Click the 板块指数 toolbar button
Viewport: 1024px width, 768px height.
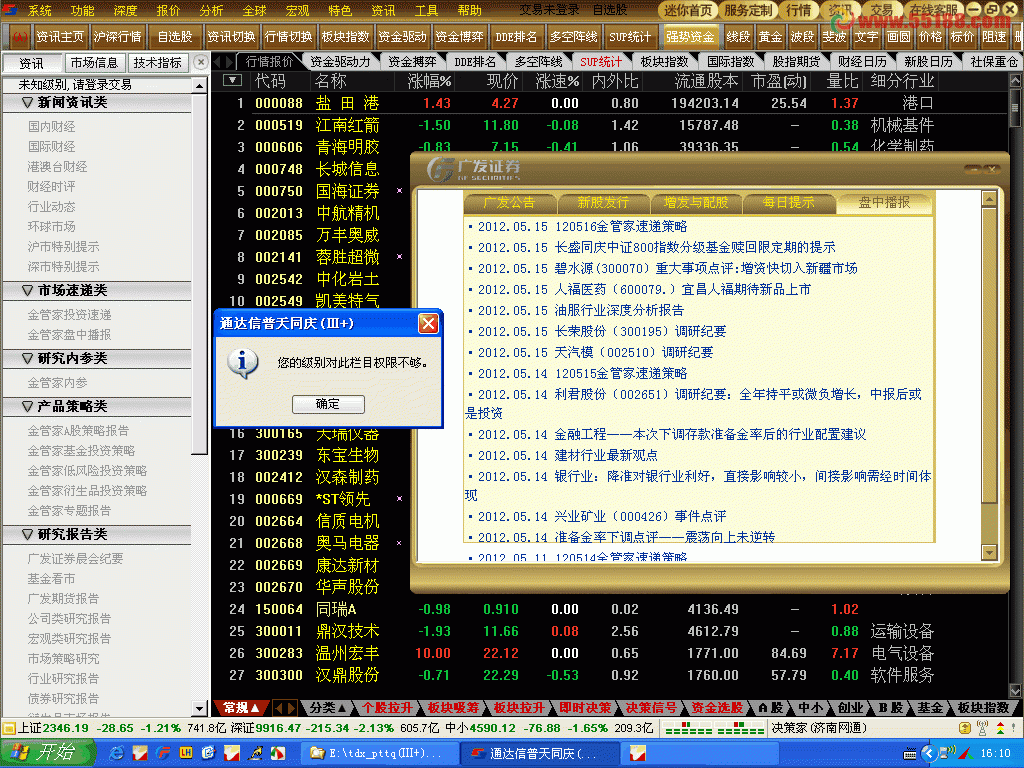(345, 37)
